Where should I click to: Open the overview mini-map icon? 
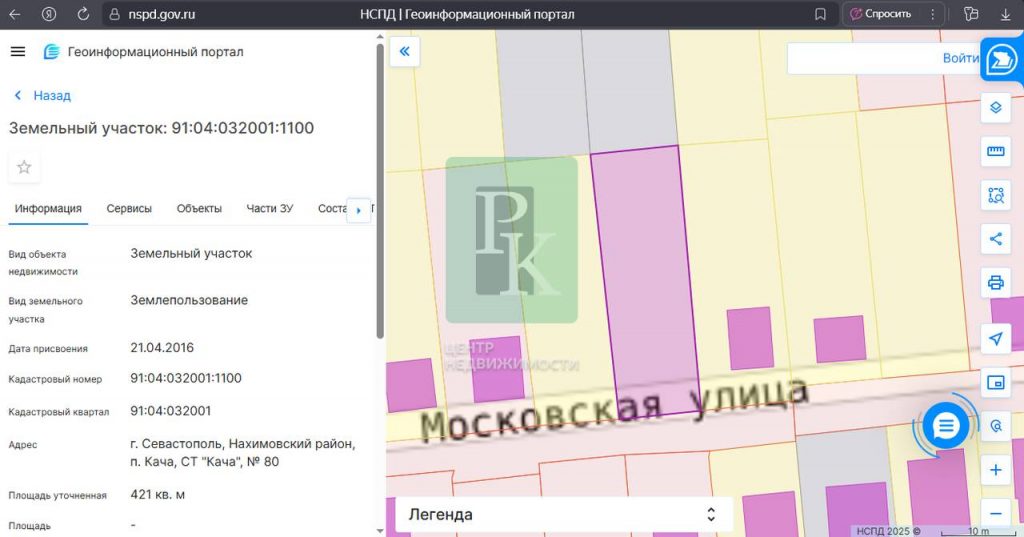click(x=995, y=382)
